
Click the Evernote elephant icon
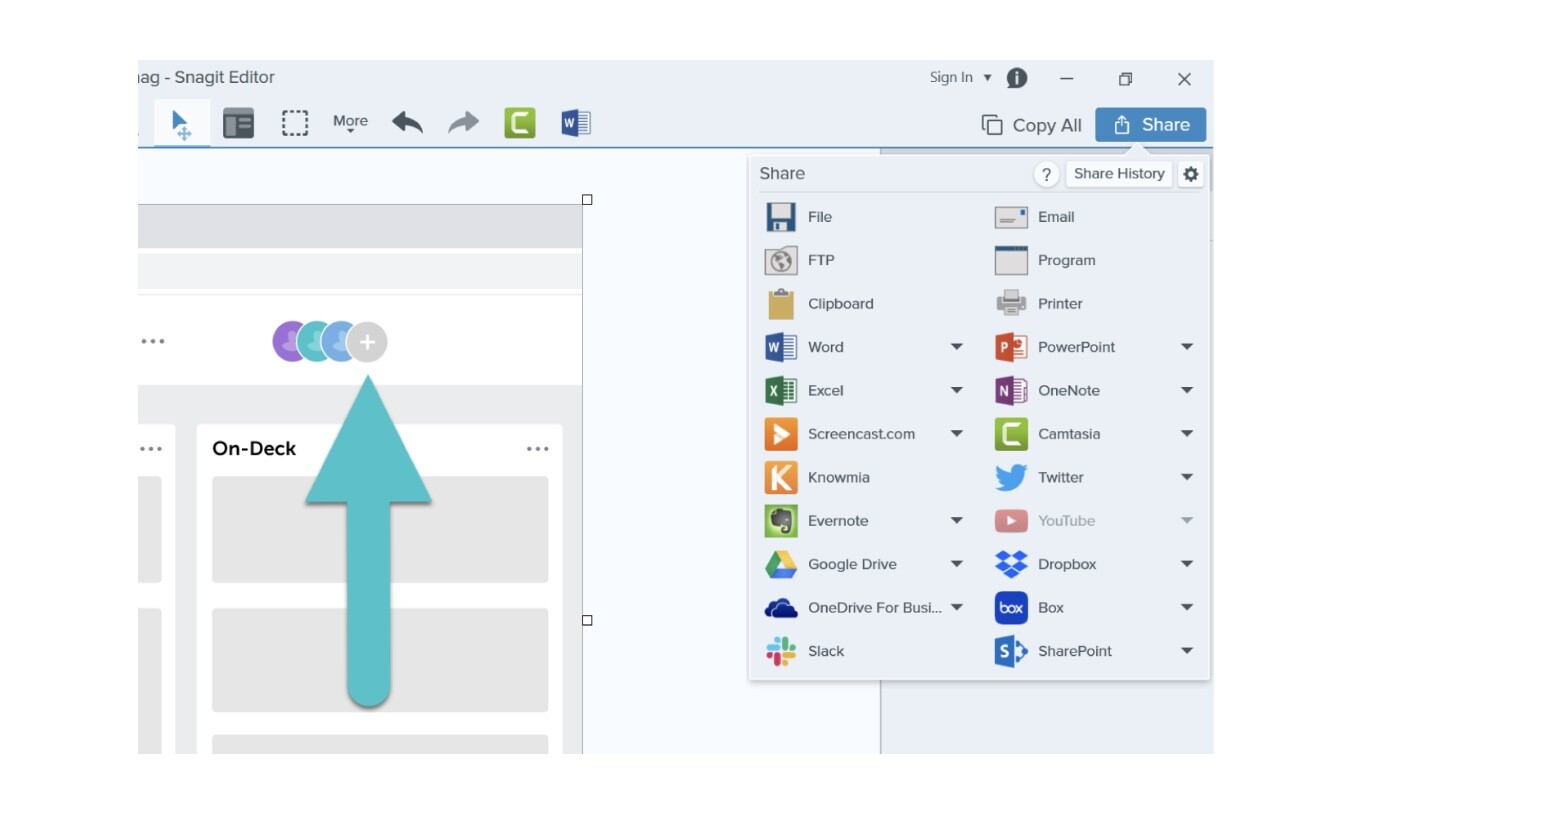[x=781, y=521]
